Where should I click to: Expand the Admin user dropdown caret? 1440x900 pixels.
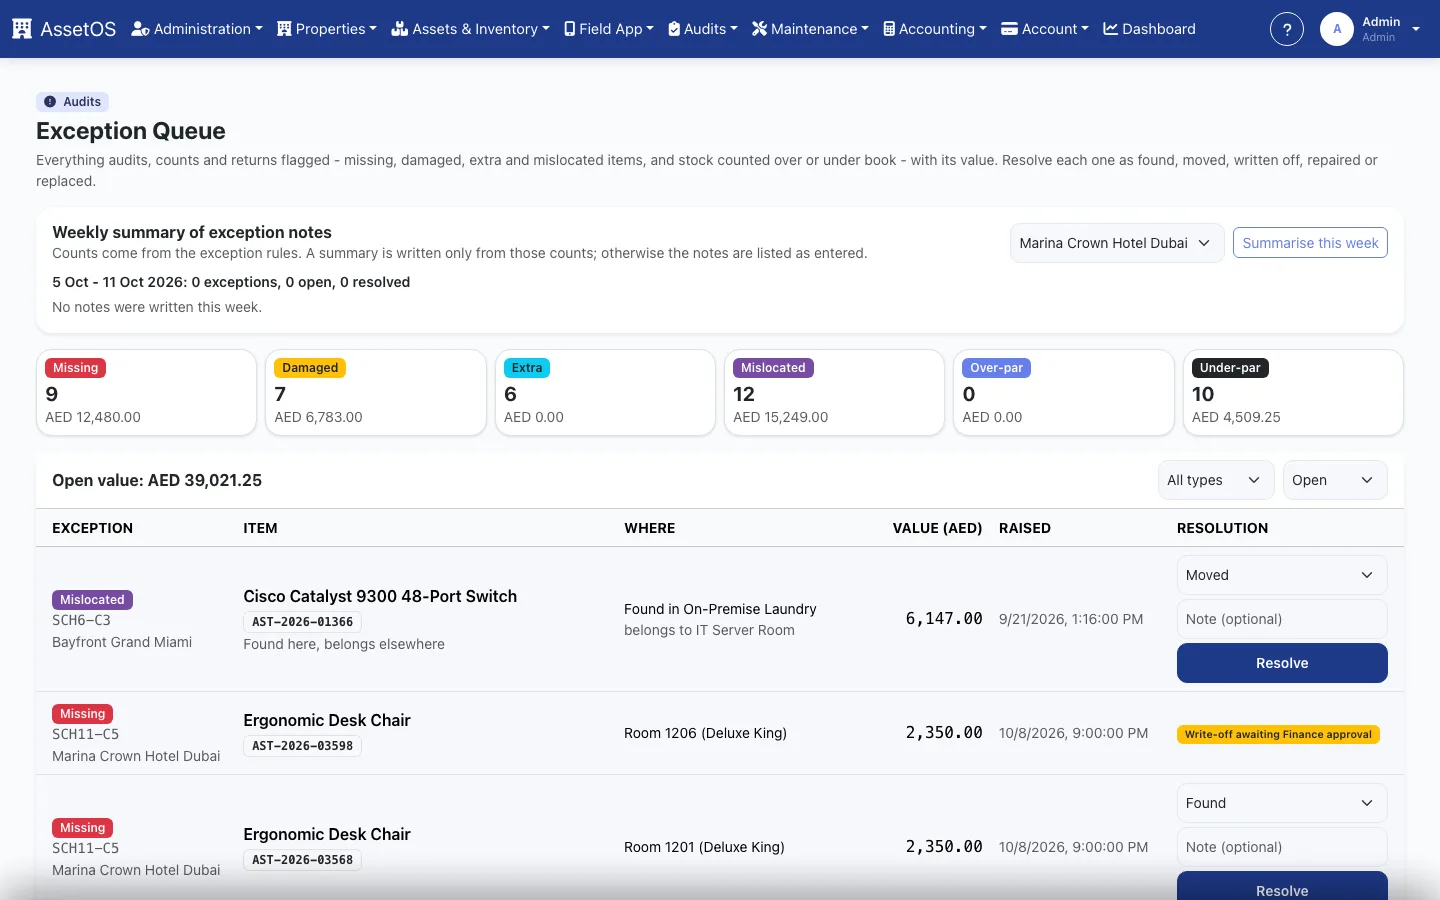click(x=1416, y=29)
